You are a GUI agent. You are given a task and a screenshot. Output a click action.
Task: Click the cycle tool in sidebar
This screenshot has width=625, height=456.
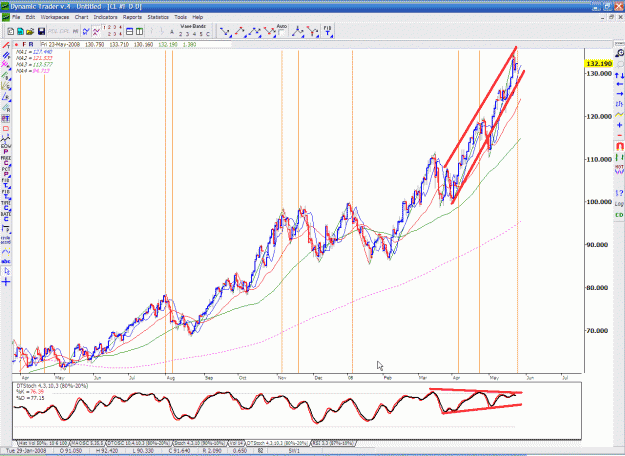(6, 240)
